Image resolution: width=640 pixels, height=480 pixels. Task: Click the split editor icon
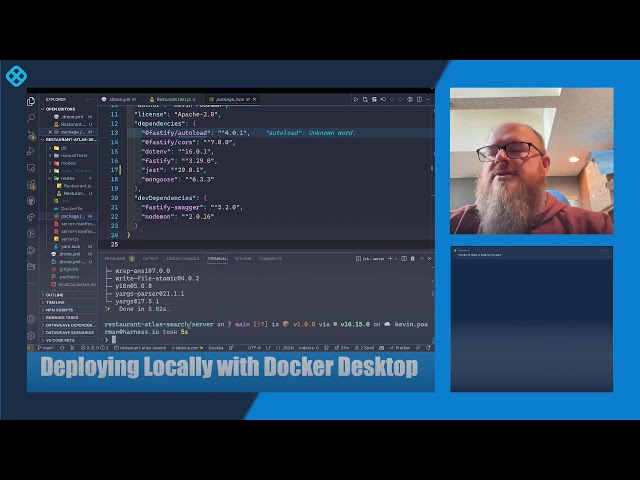tap(419, 99)
